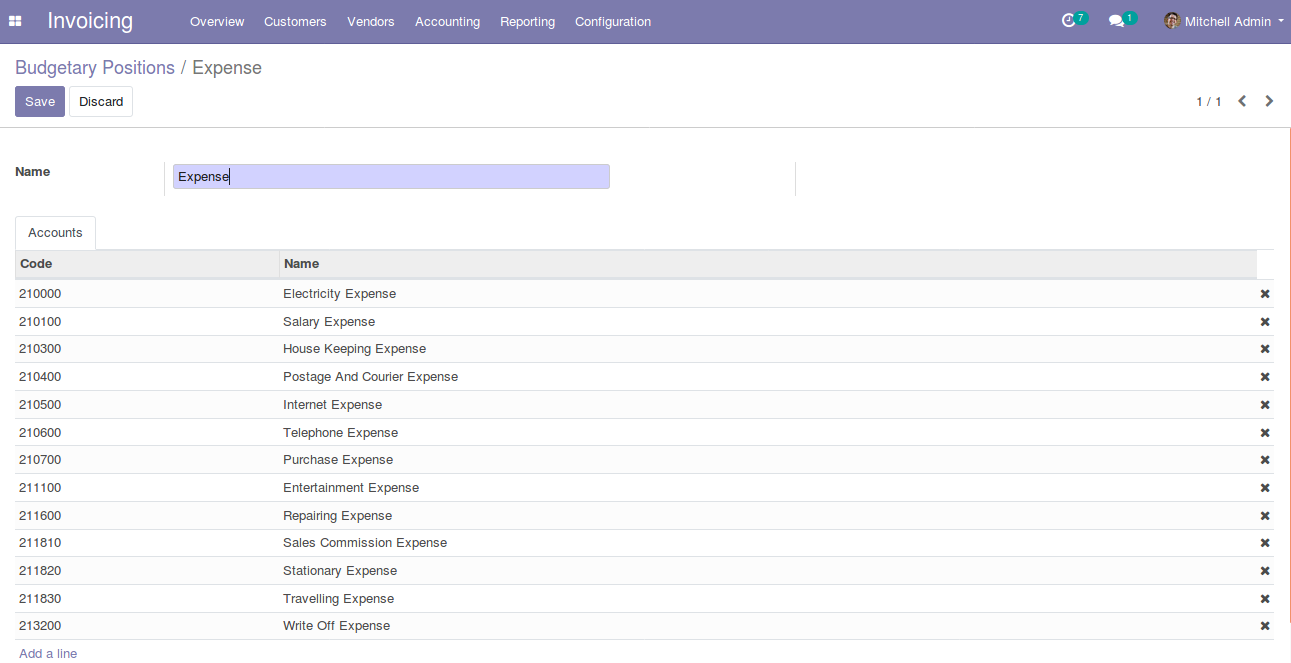
Task: Delete the Salary Expense row
Action: click(x=1264, y=322)
